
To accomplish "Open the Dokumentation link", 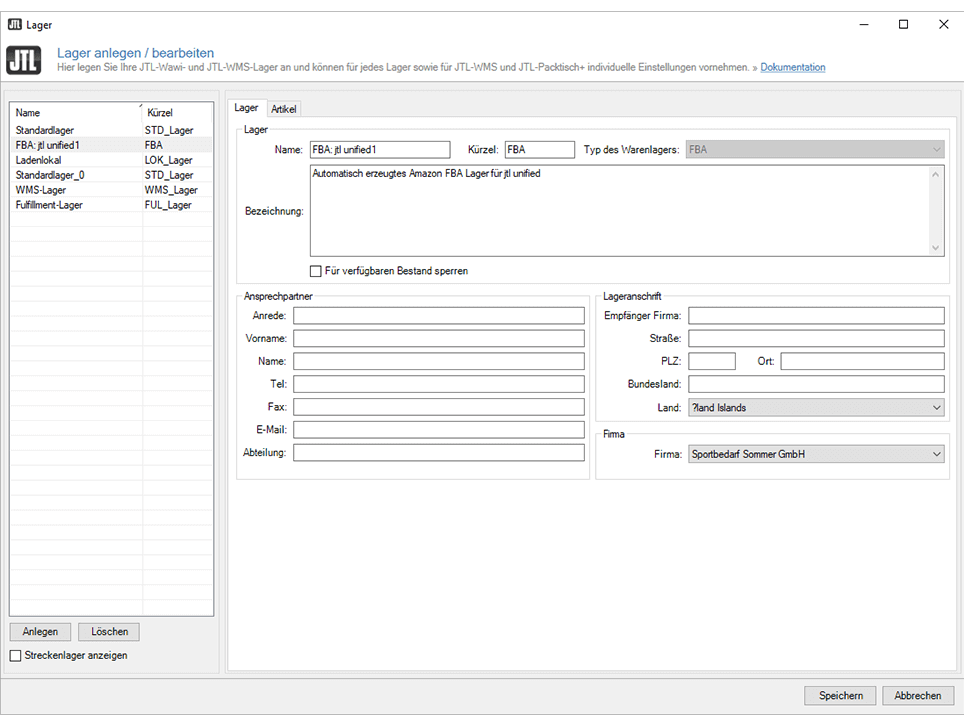I will tap(792, 68).
